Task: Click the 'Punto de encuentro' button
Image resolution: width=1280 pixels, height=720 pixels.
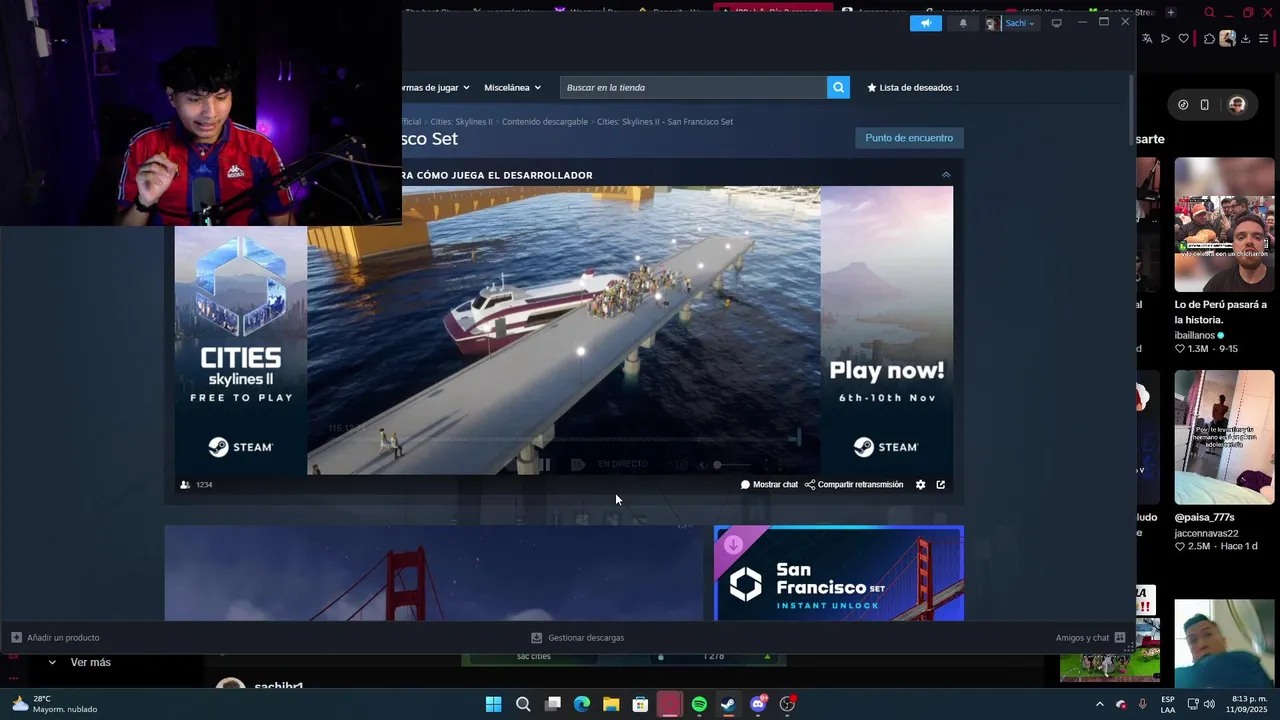Action: point(909,138)
